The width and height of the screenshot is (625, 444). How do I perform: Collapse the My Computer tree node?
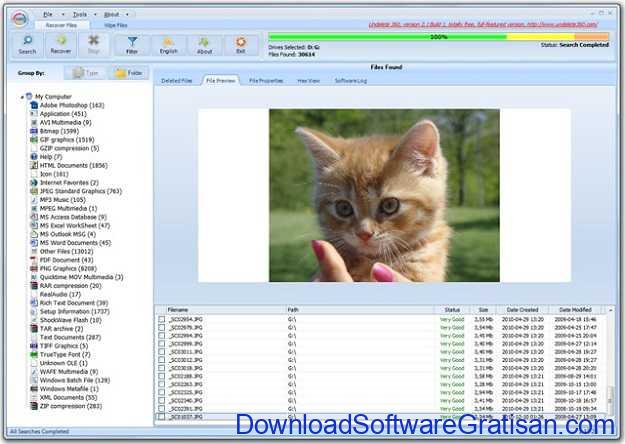point(22,97)
